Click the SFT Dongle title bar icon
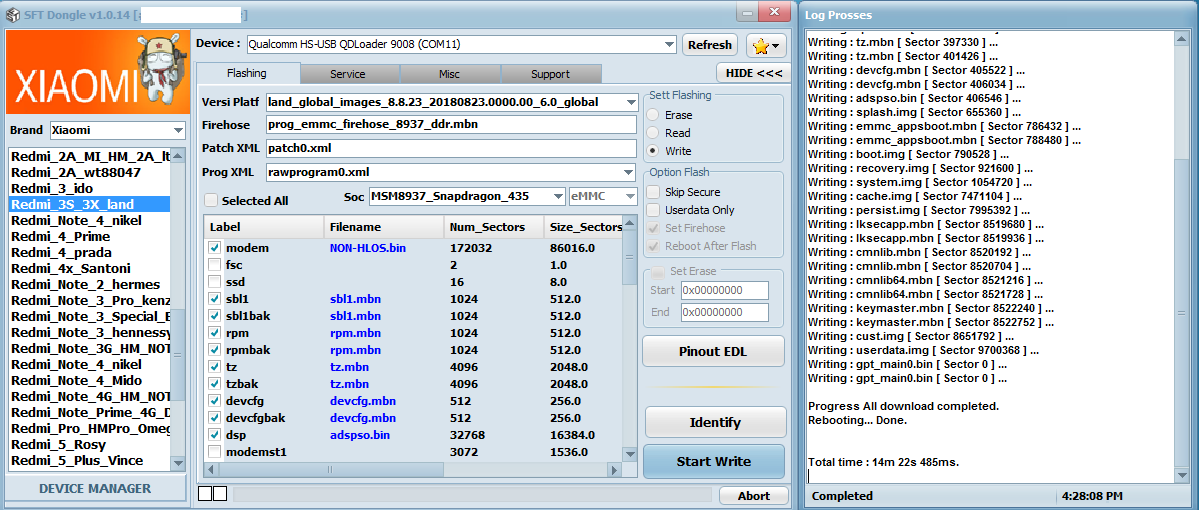The width and height of the screenshot is (1199, 510). [12, 13]
